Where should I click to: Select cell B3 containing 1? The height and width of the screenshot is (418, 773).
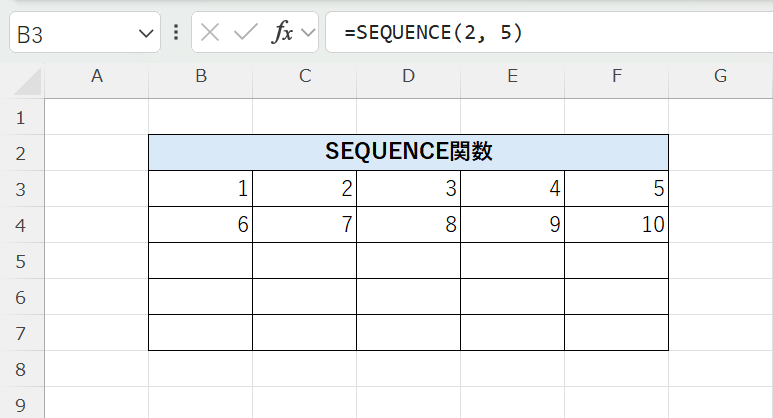201,189
